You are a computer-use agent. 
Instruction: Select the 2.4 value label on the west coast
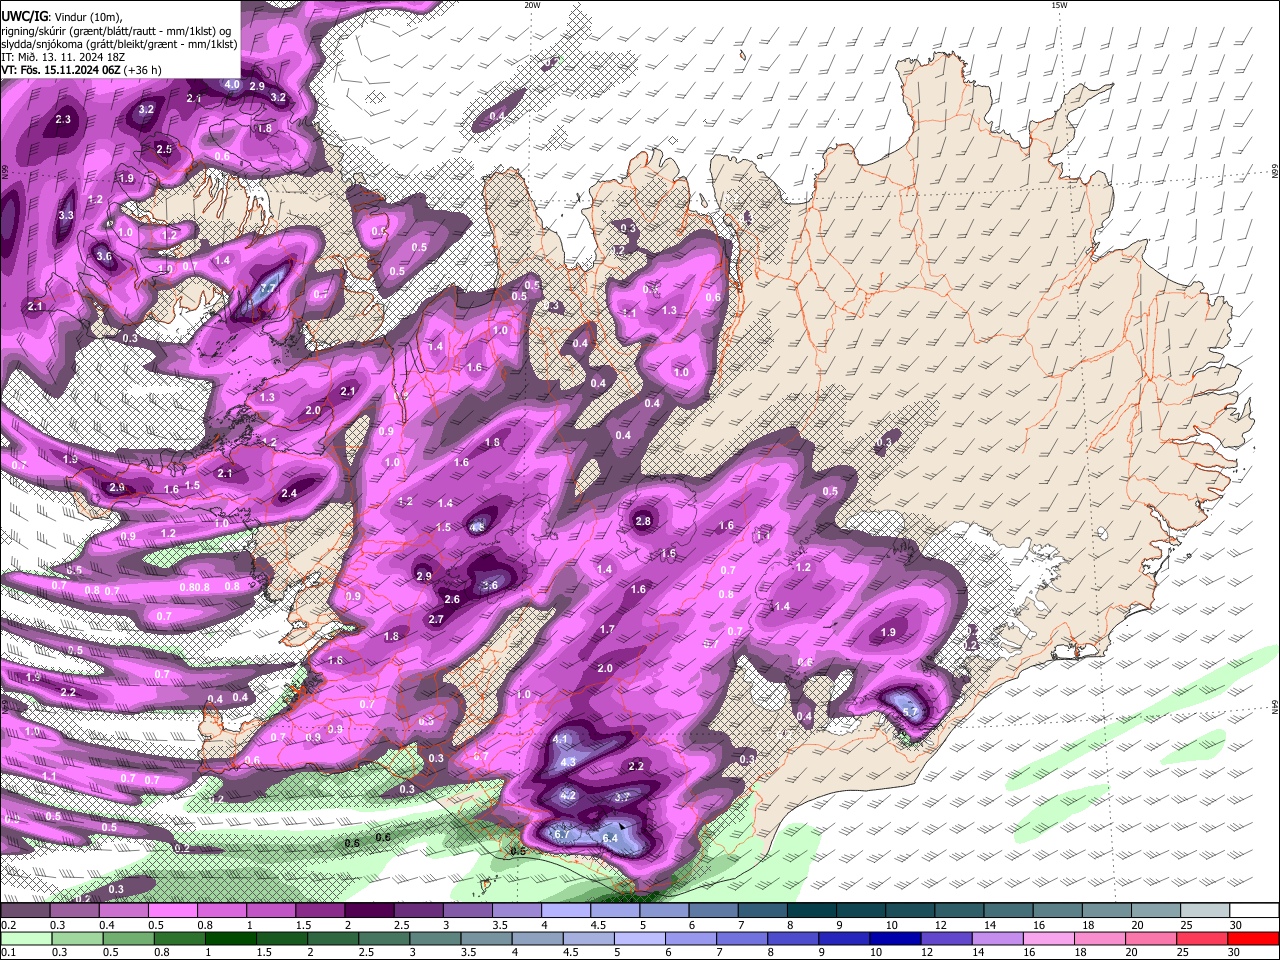tap(289, 493)
